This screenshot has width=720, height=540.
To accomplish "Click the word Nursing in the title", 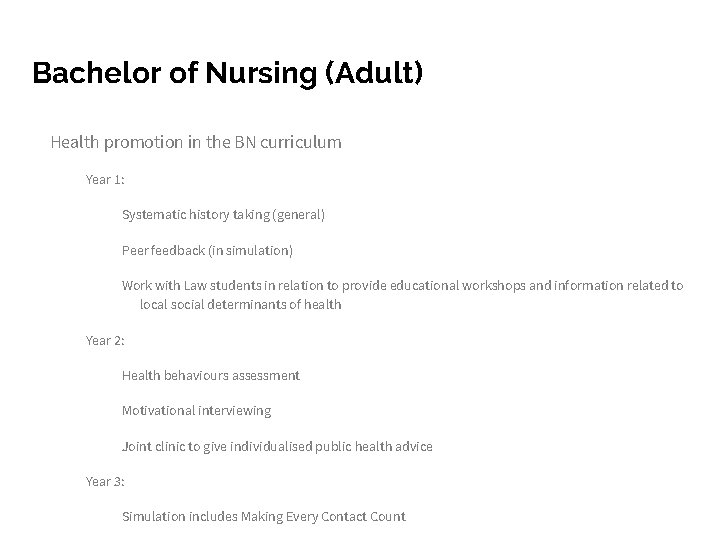I will pyautogui.click(x=261, y=74).
